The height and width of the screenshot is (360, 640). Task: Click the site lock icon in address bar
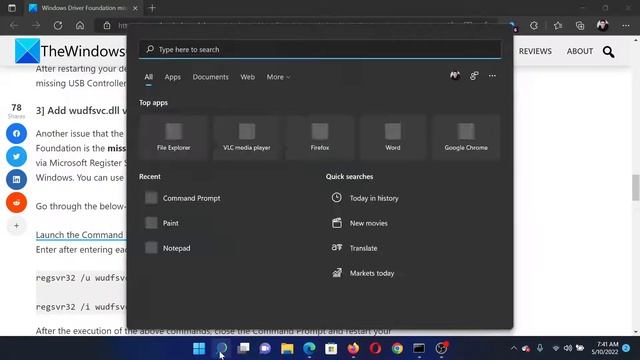[107, 25]
